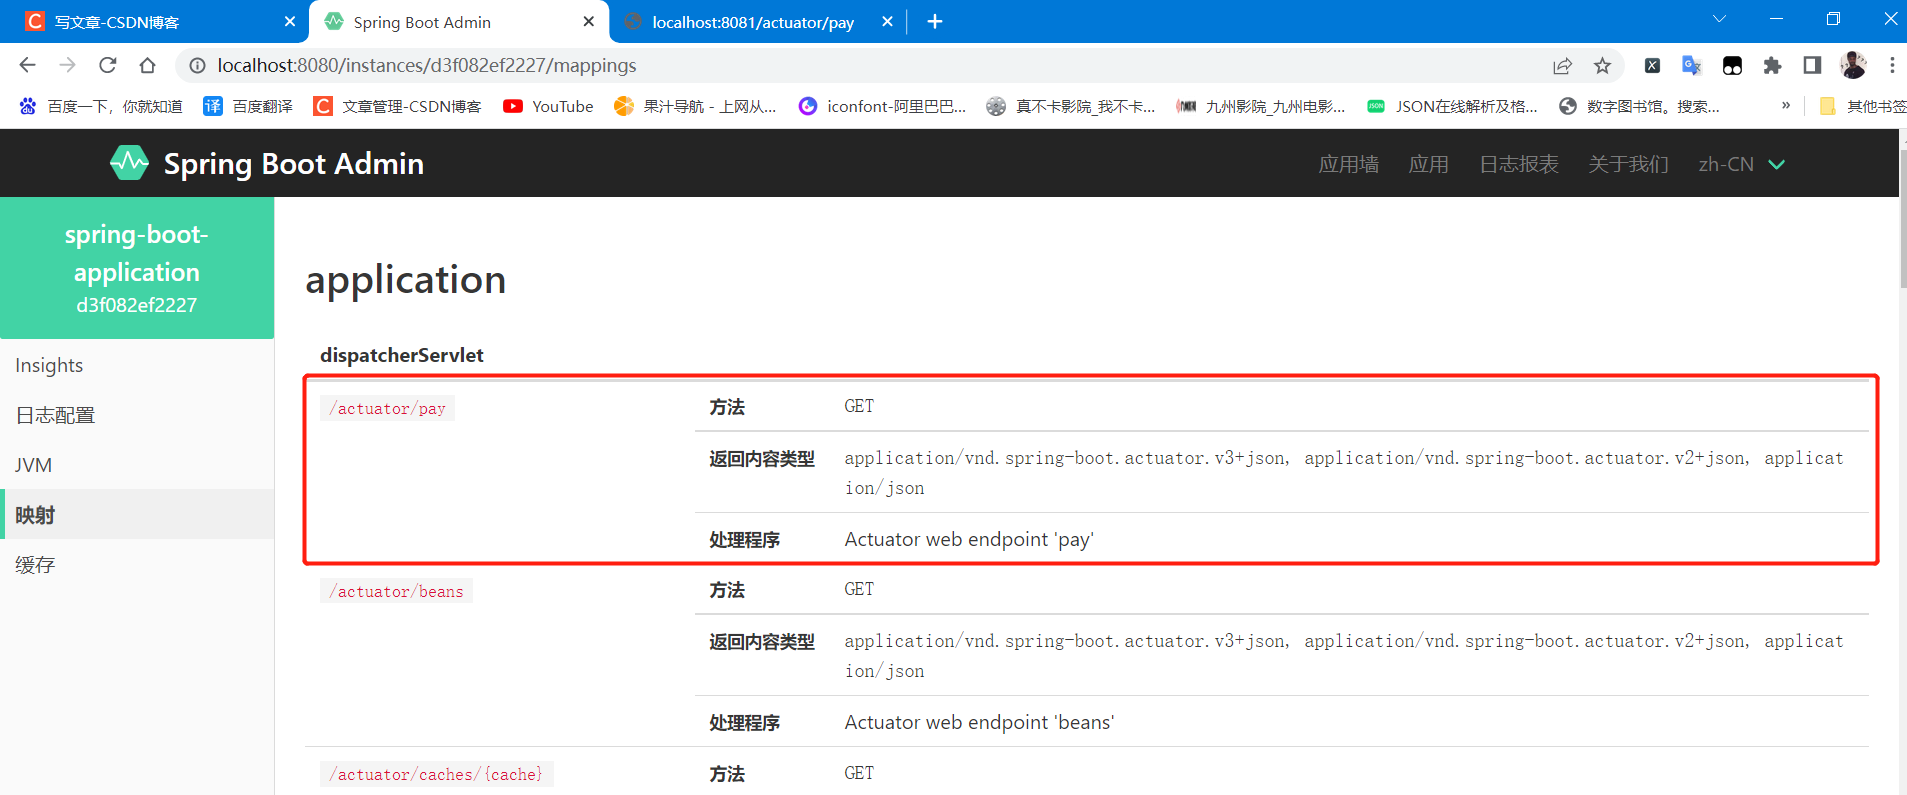Click handler text Actuator web endpoint 'pay'
Screen dimensions: 1907x795
click(969, 539)
